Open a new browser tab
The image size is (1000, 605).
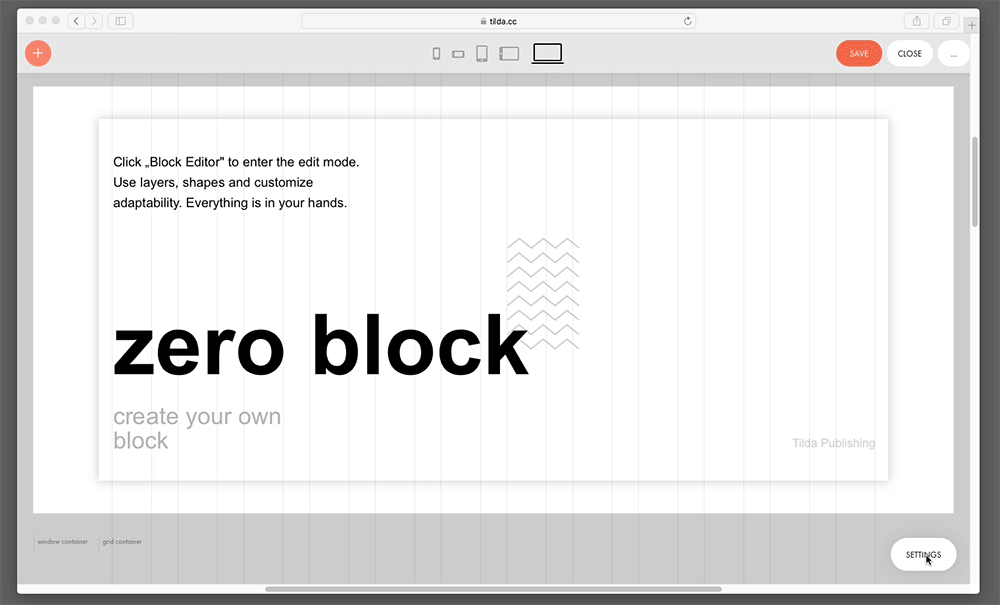[x=971, y=24]
